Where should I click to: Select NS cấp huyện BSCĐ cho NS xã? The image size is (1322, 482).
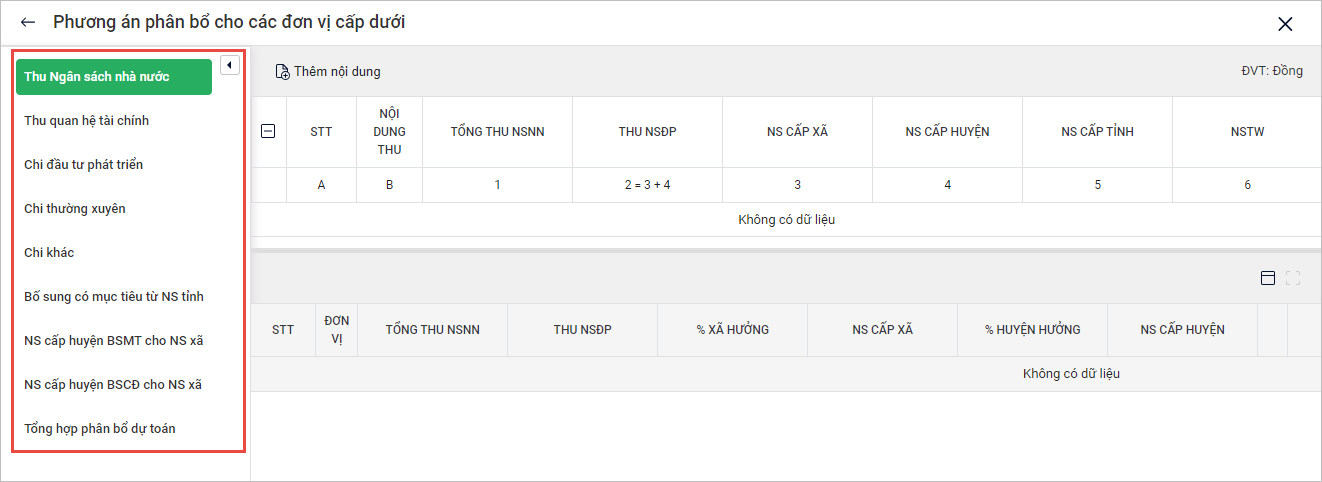tap(113, 385)
